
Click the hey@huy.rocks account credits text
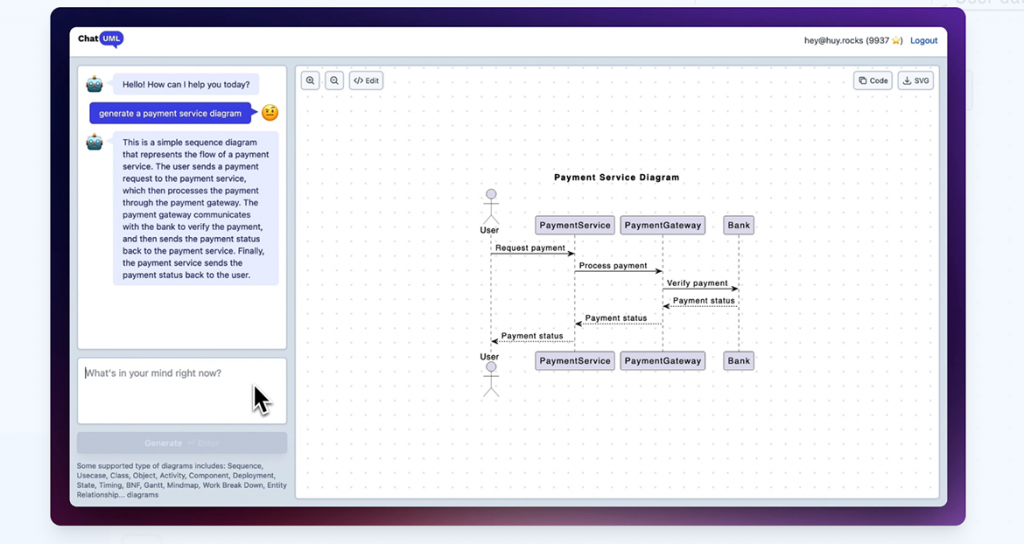(x=853, y=40)
